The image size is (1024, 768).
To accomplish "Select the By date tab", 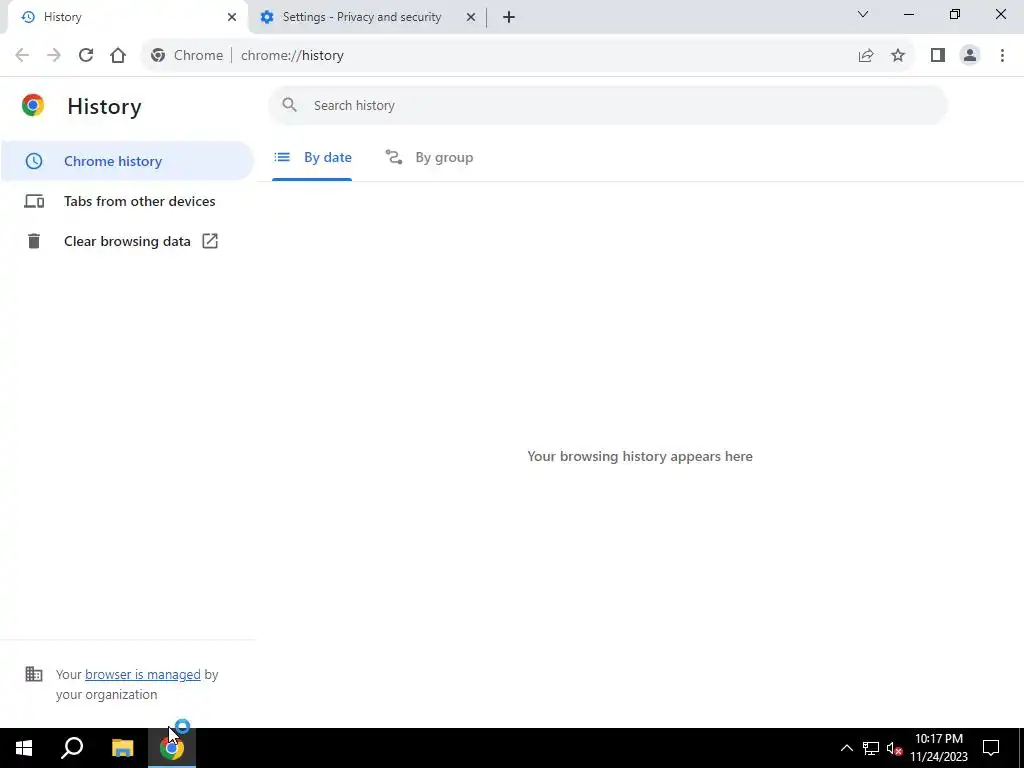I will pos(312,157).
